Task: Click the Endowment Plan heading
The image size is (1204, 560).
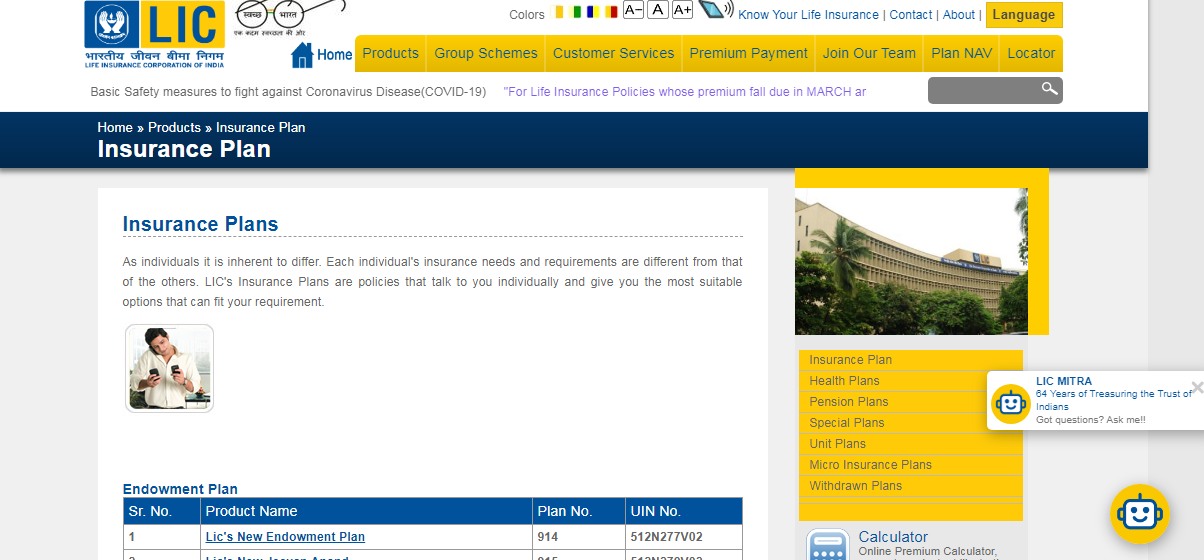Action: pos(180,489)
